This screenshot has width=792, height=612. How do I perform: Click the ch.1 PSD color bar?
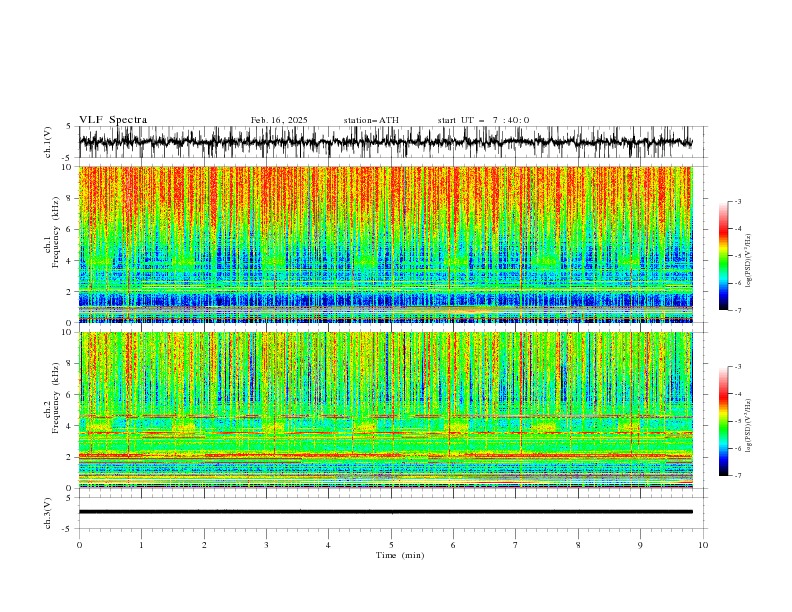723,256
